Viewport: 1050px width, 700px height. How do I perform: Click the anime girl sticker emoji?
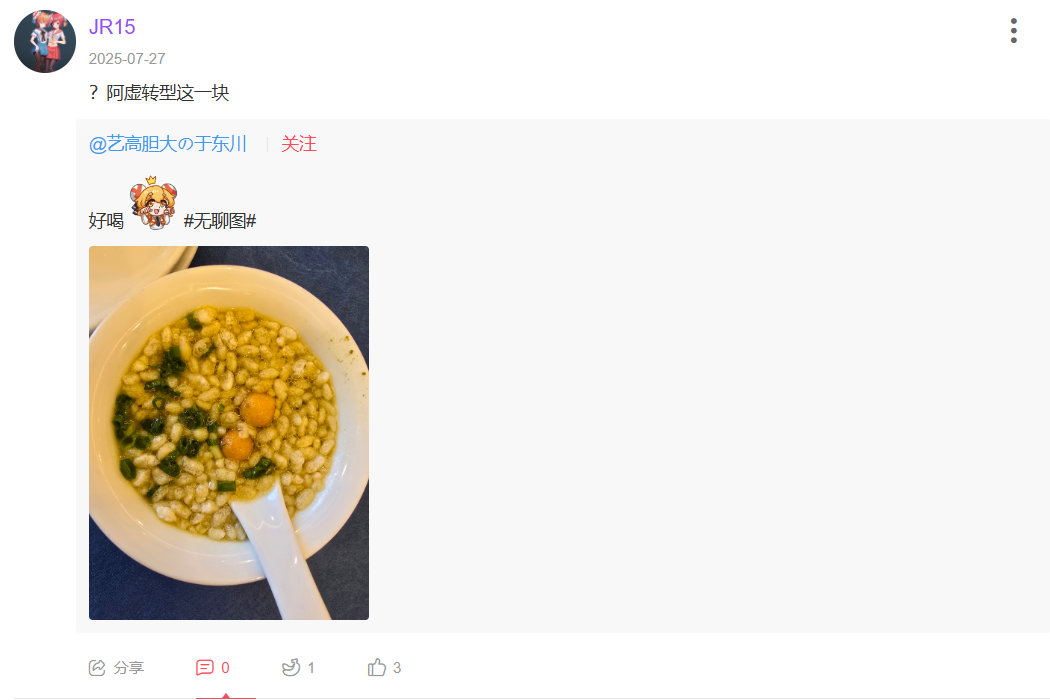pos(153,203)
